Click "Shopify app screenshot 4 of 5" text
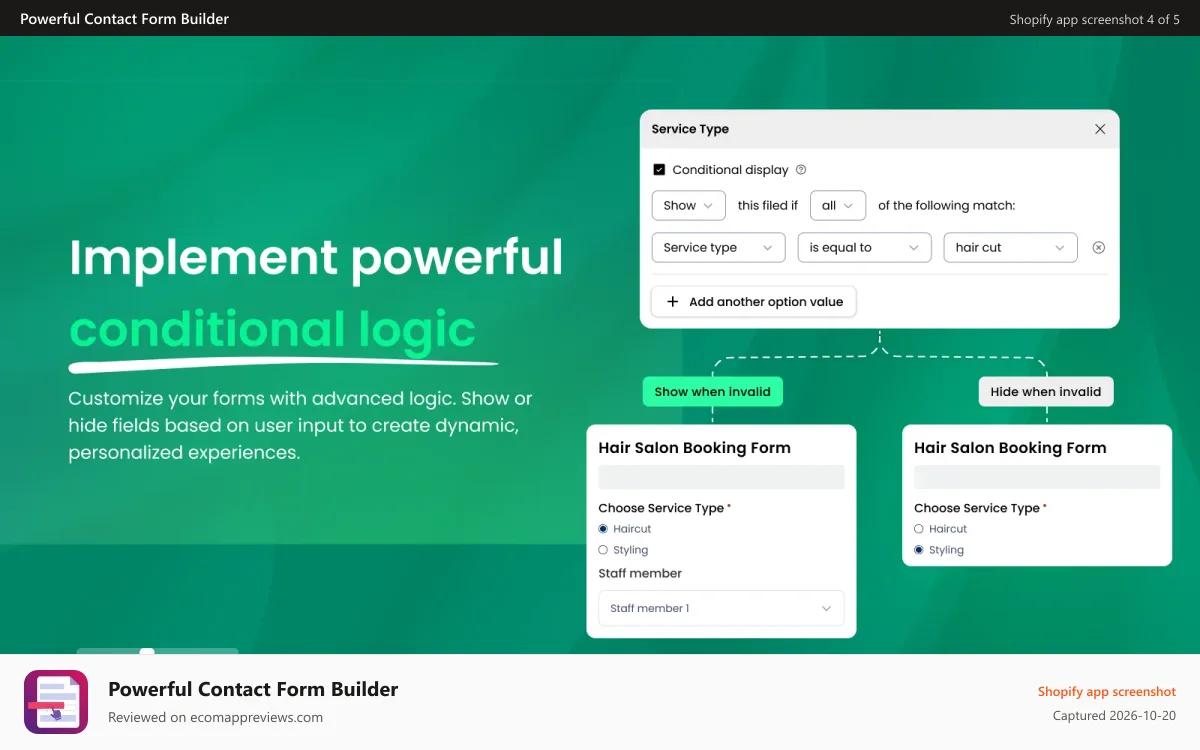1200x750 pixels. (x=1095, y=19)
